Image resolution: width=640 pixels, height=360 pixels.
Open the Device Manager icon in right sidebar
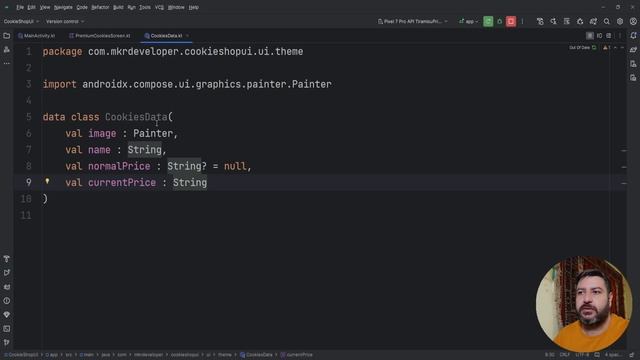coord(633,64)
